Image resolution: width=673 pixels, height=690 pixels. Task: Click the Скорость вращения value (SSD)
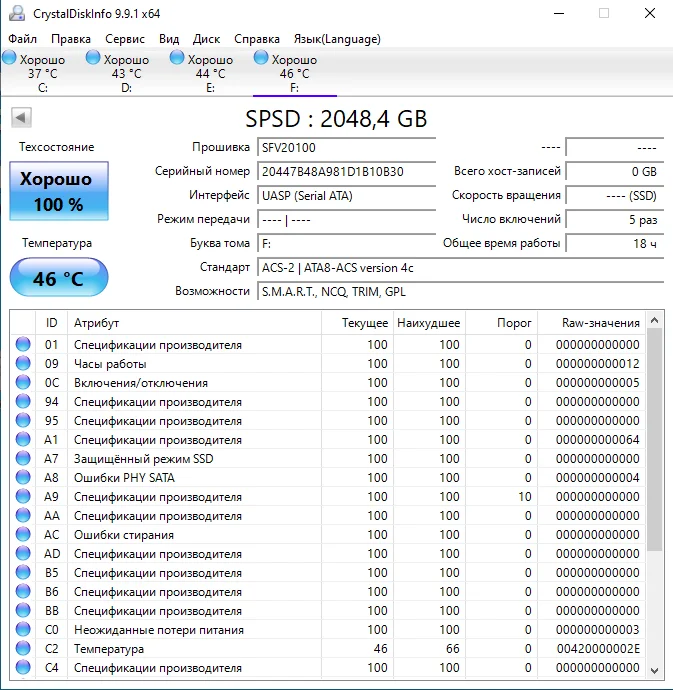click(x=614, y=195)
